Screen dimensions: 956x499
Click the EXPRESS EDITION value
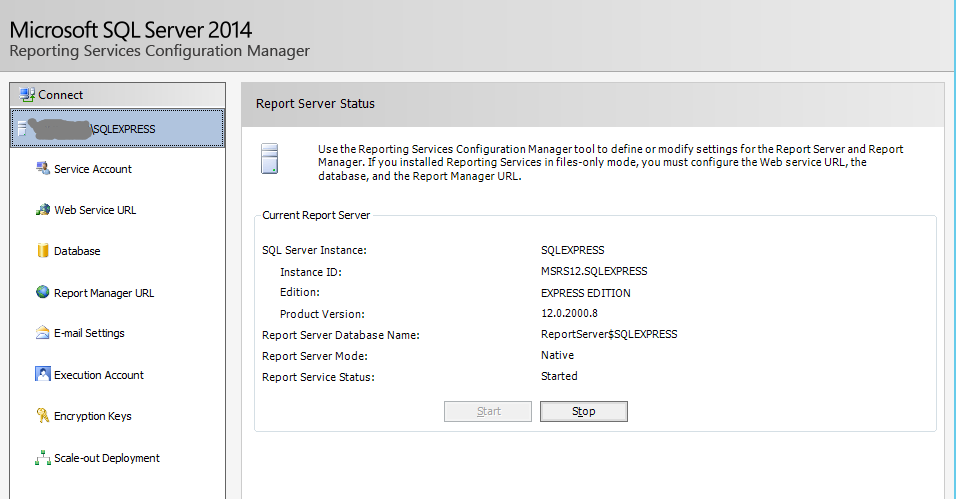[x=585, y=293]
